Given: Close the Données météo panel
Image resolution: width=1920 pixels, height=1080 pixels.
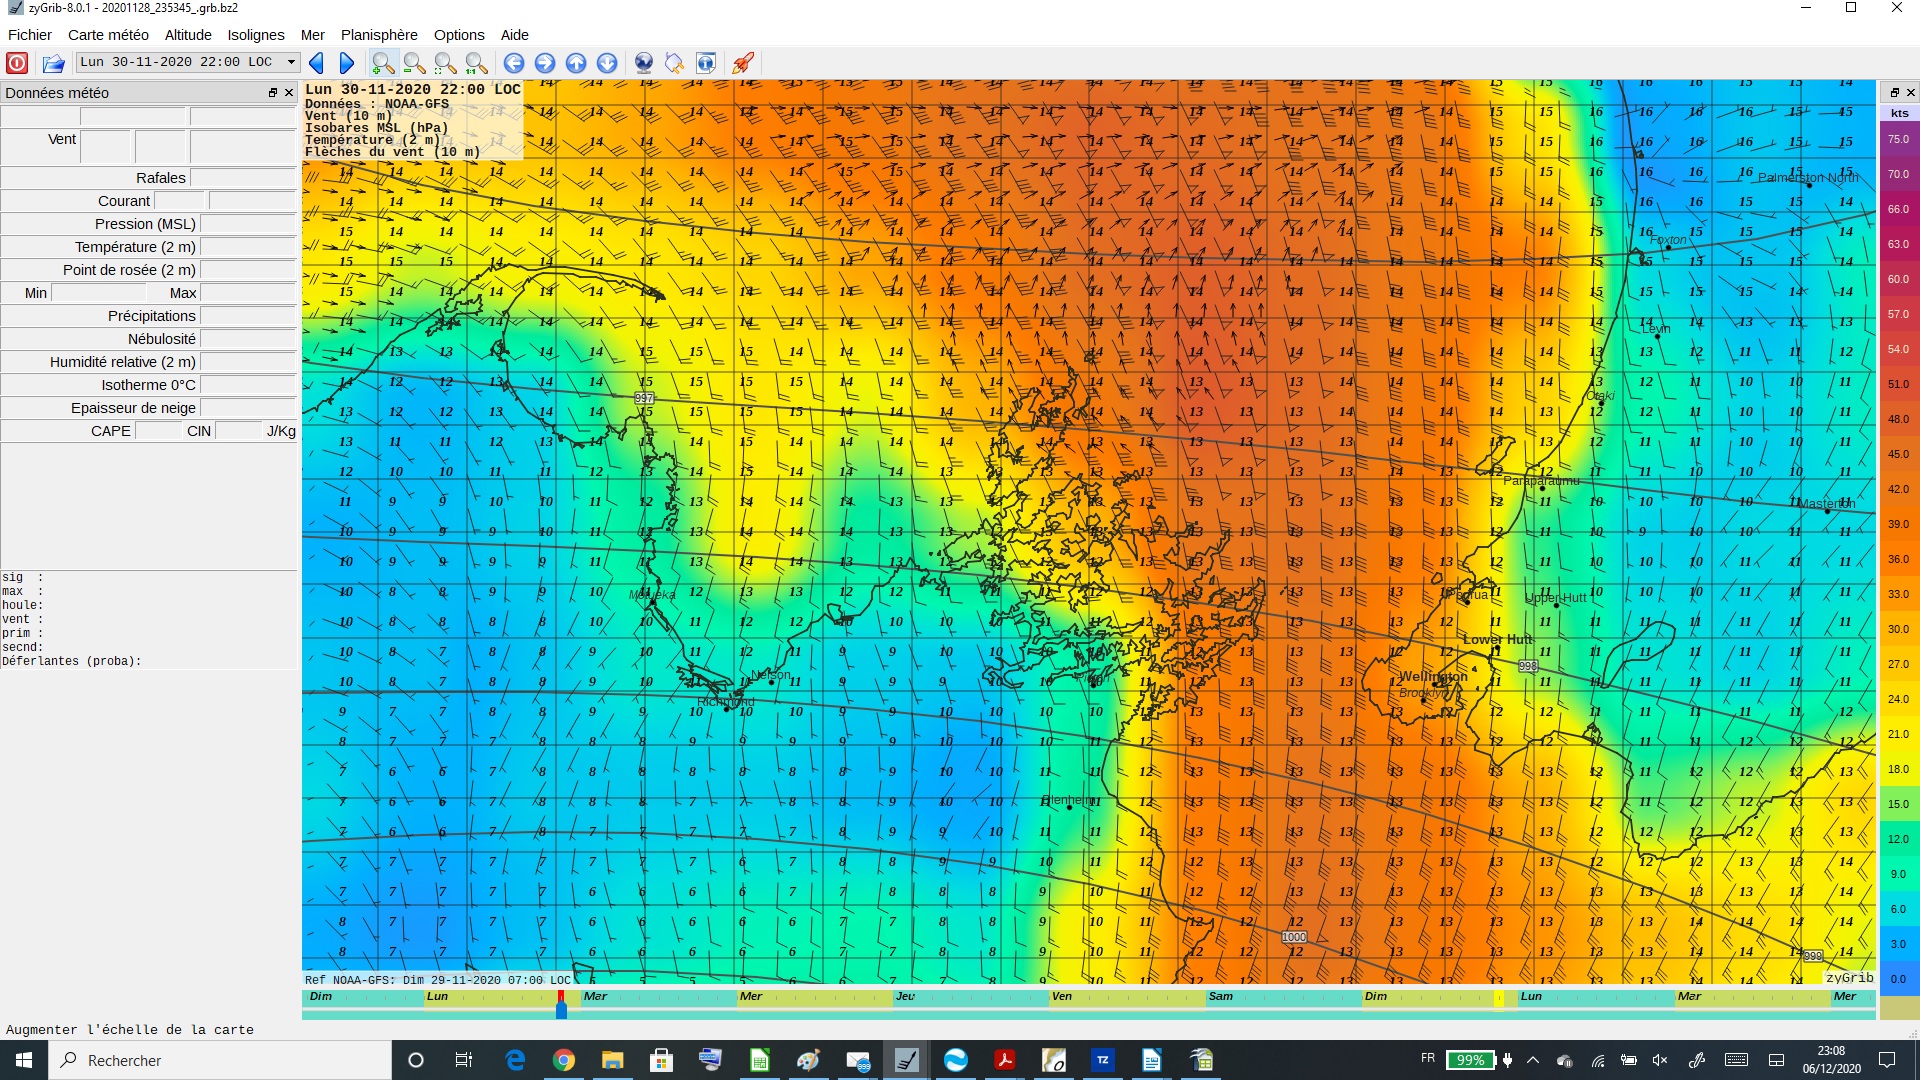Looking at the screenshot, I should [289, 93].
